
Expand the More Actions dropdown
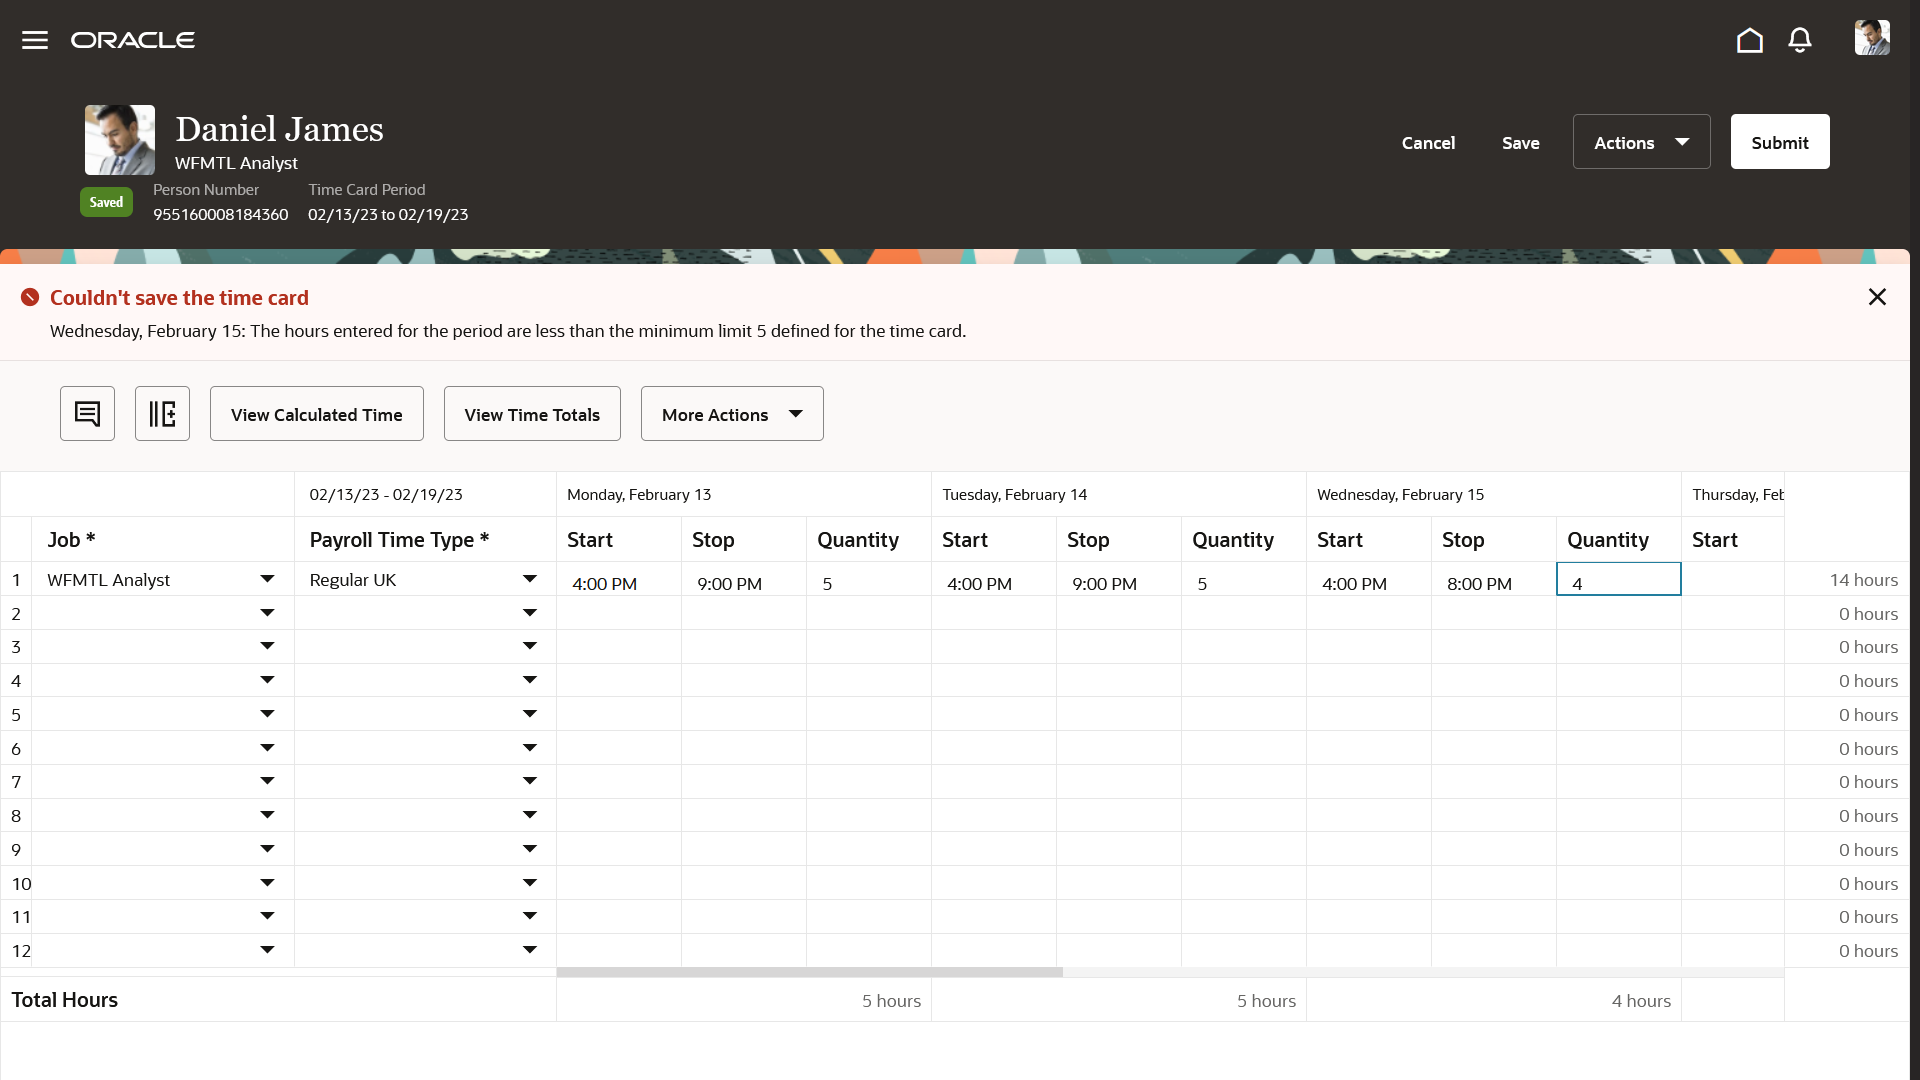(x=732, y=413)
